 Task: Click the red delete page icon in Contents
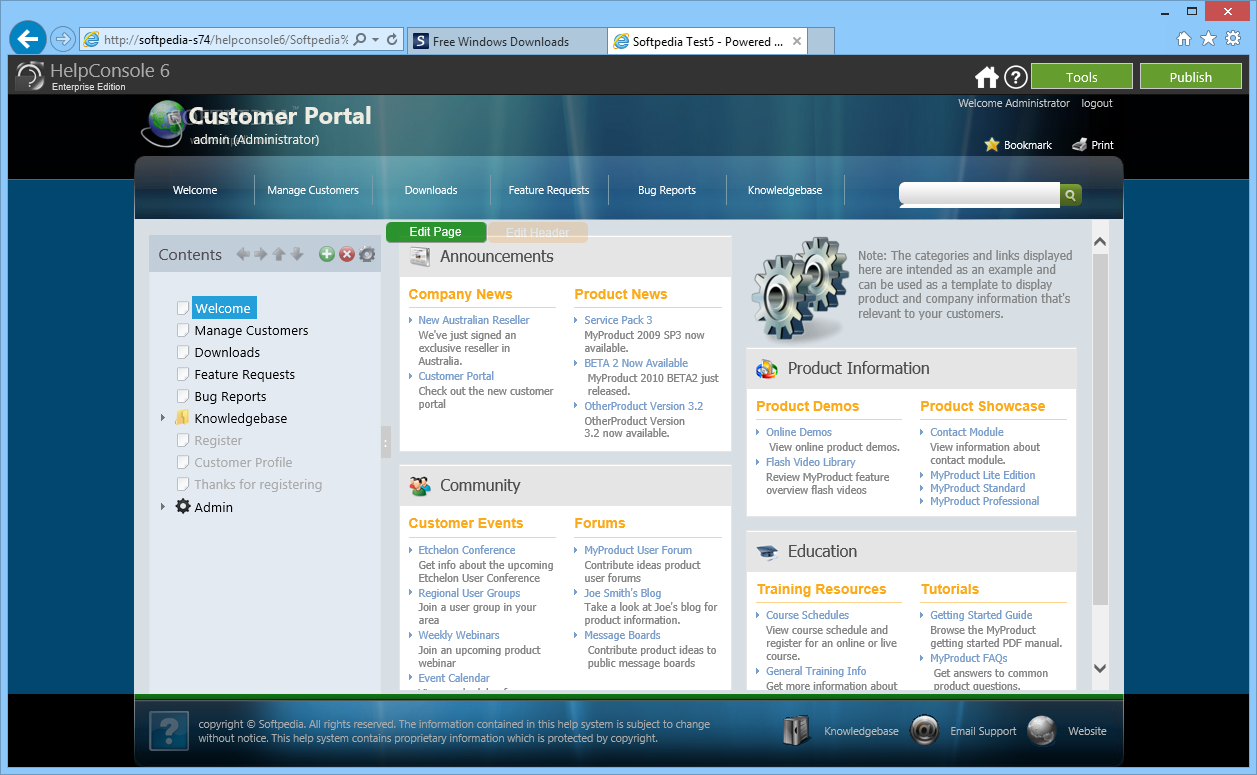[347, 254]
